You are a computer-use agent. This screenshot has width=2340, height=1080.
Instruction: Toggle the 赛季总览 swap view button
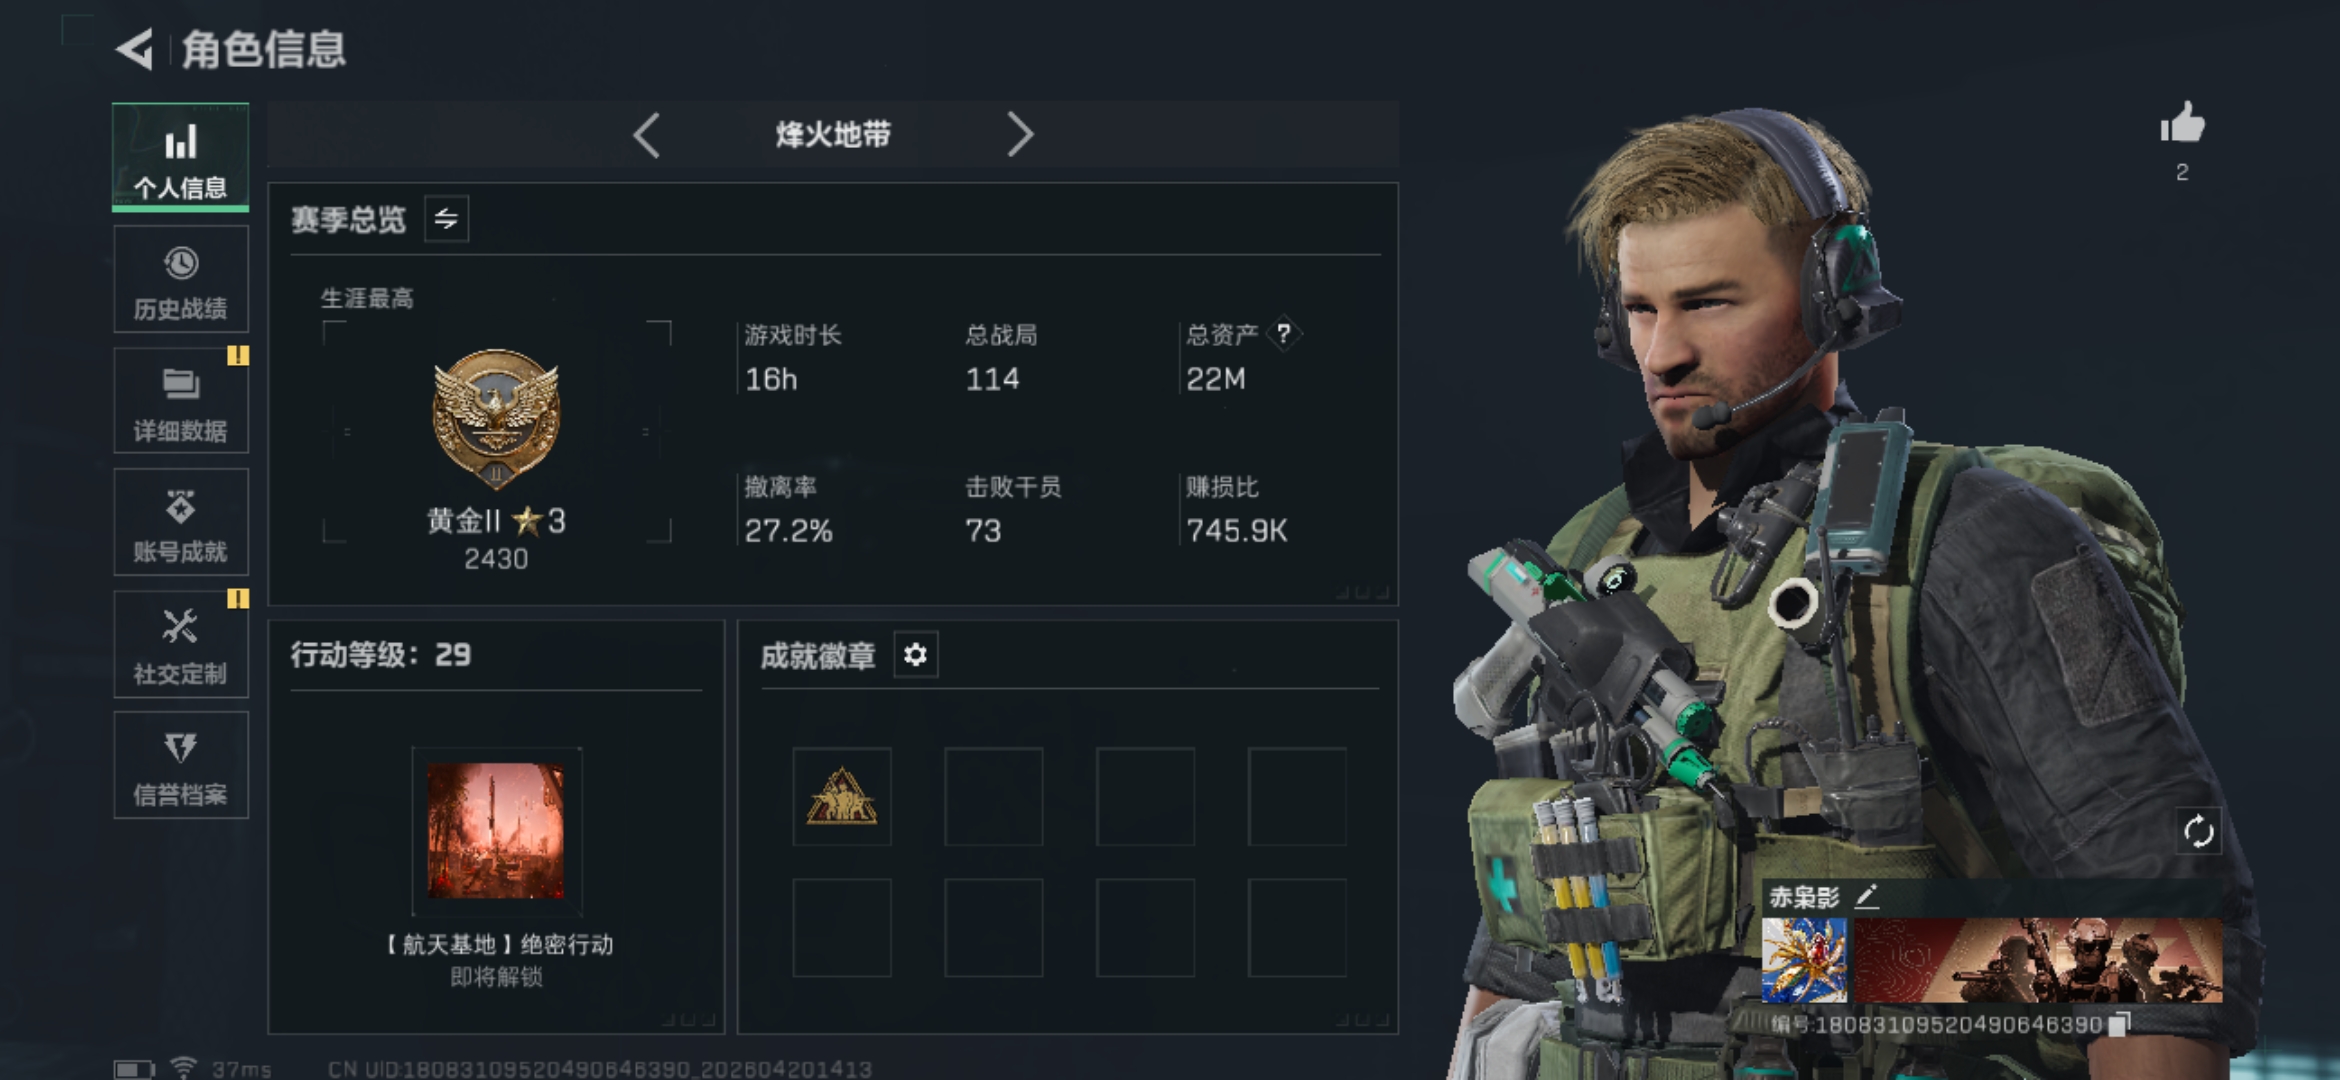[447, 219]
